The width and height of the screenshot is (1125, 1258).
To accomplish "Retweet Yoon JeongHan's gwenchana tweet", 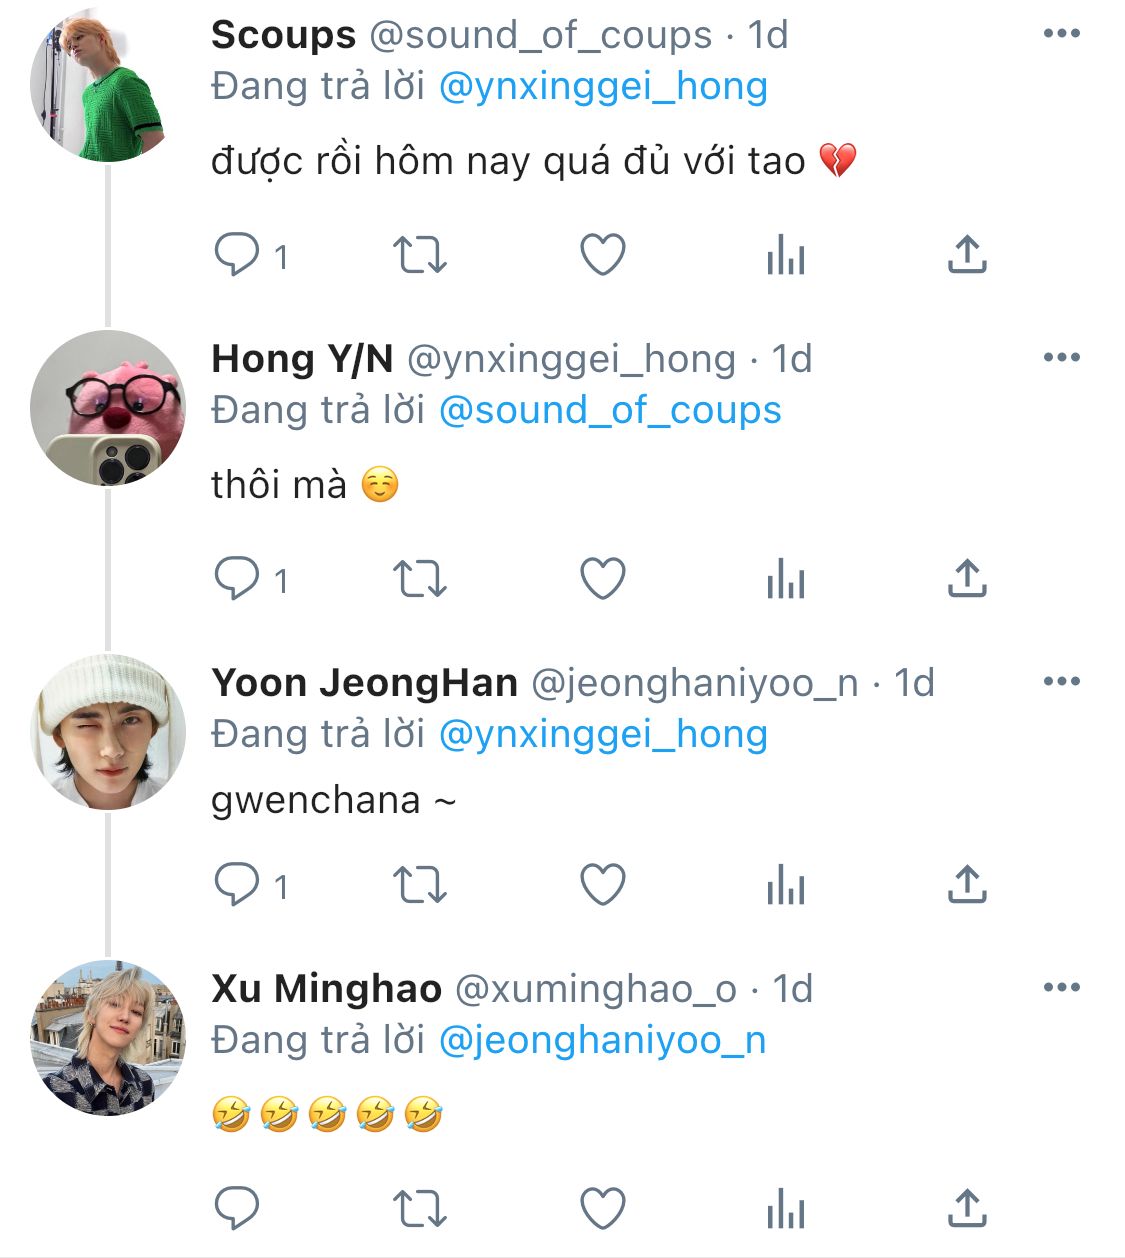I will [420, 885].
